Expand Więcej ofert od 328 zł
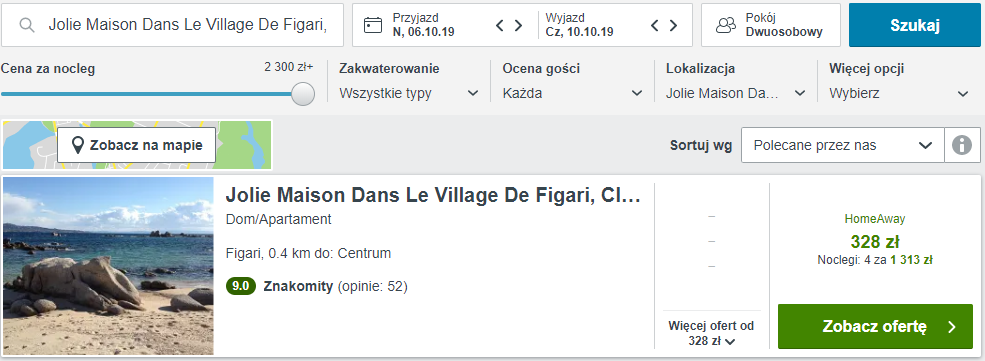 click(x=711, y=333)
